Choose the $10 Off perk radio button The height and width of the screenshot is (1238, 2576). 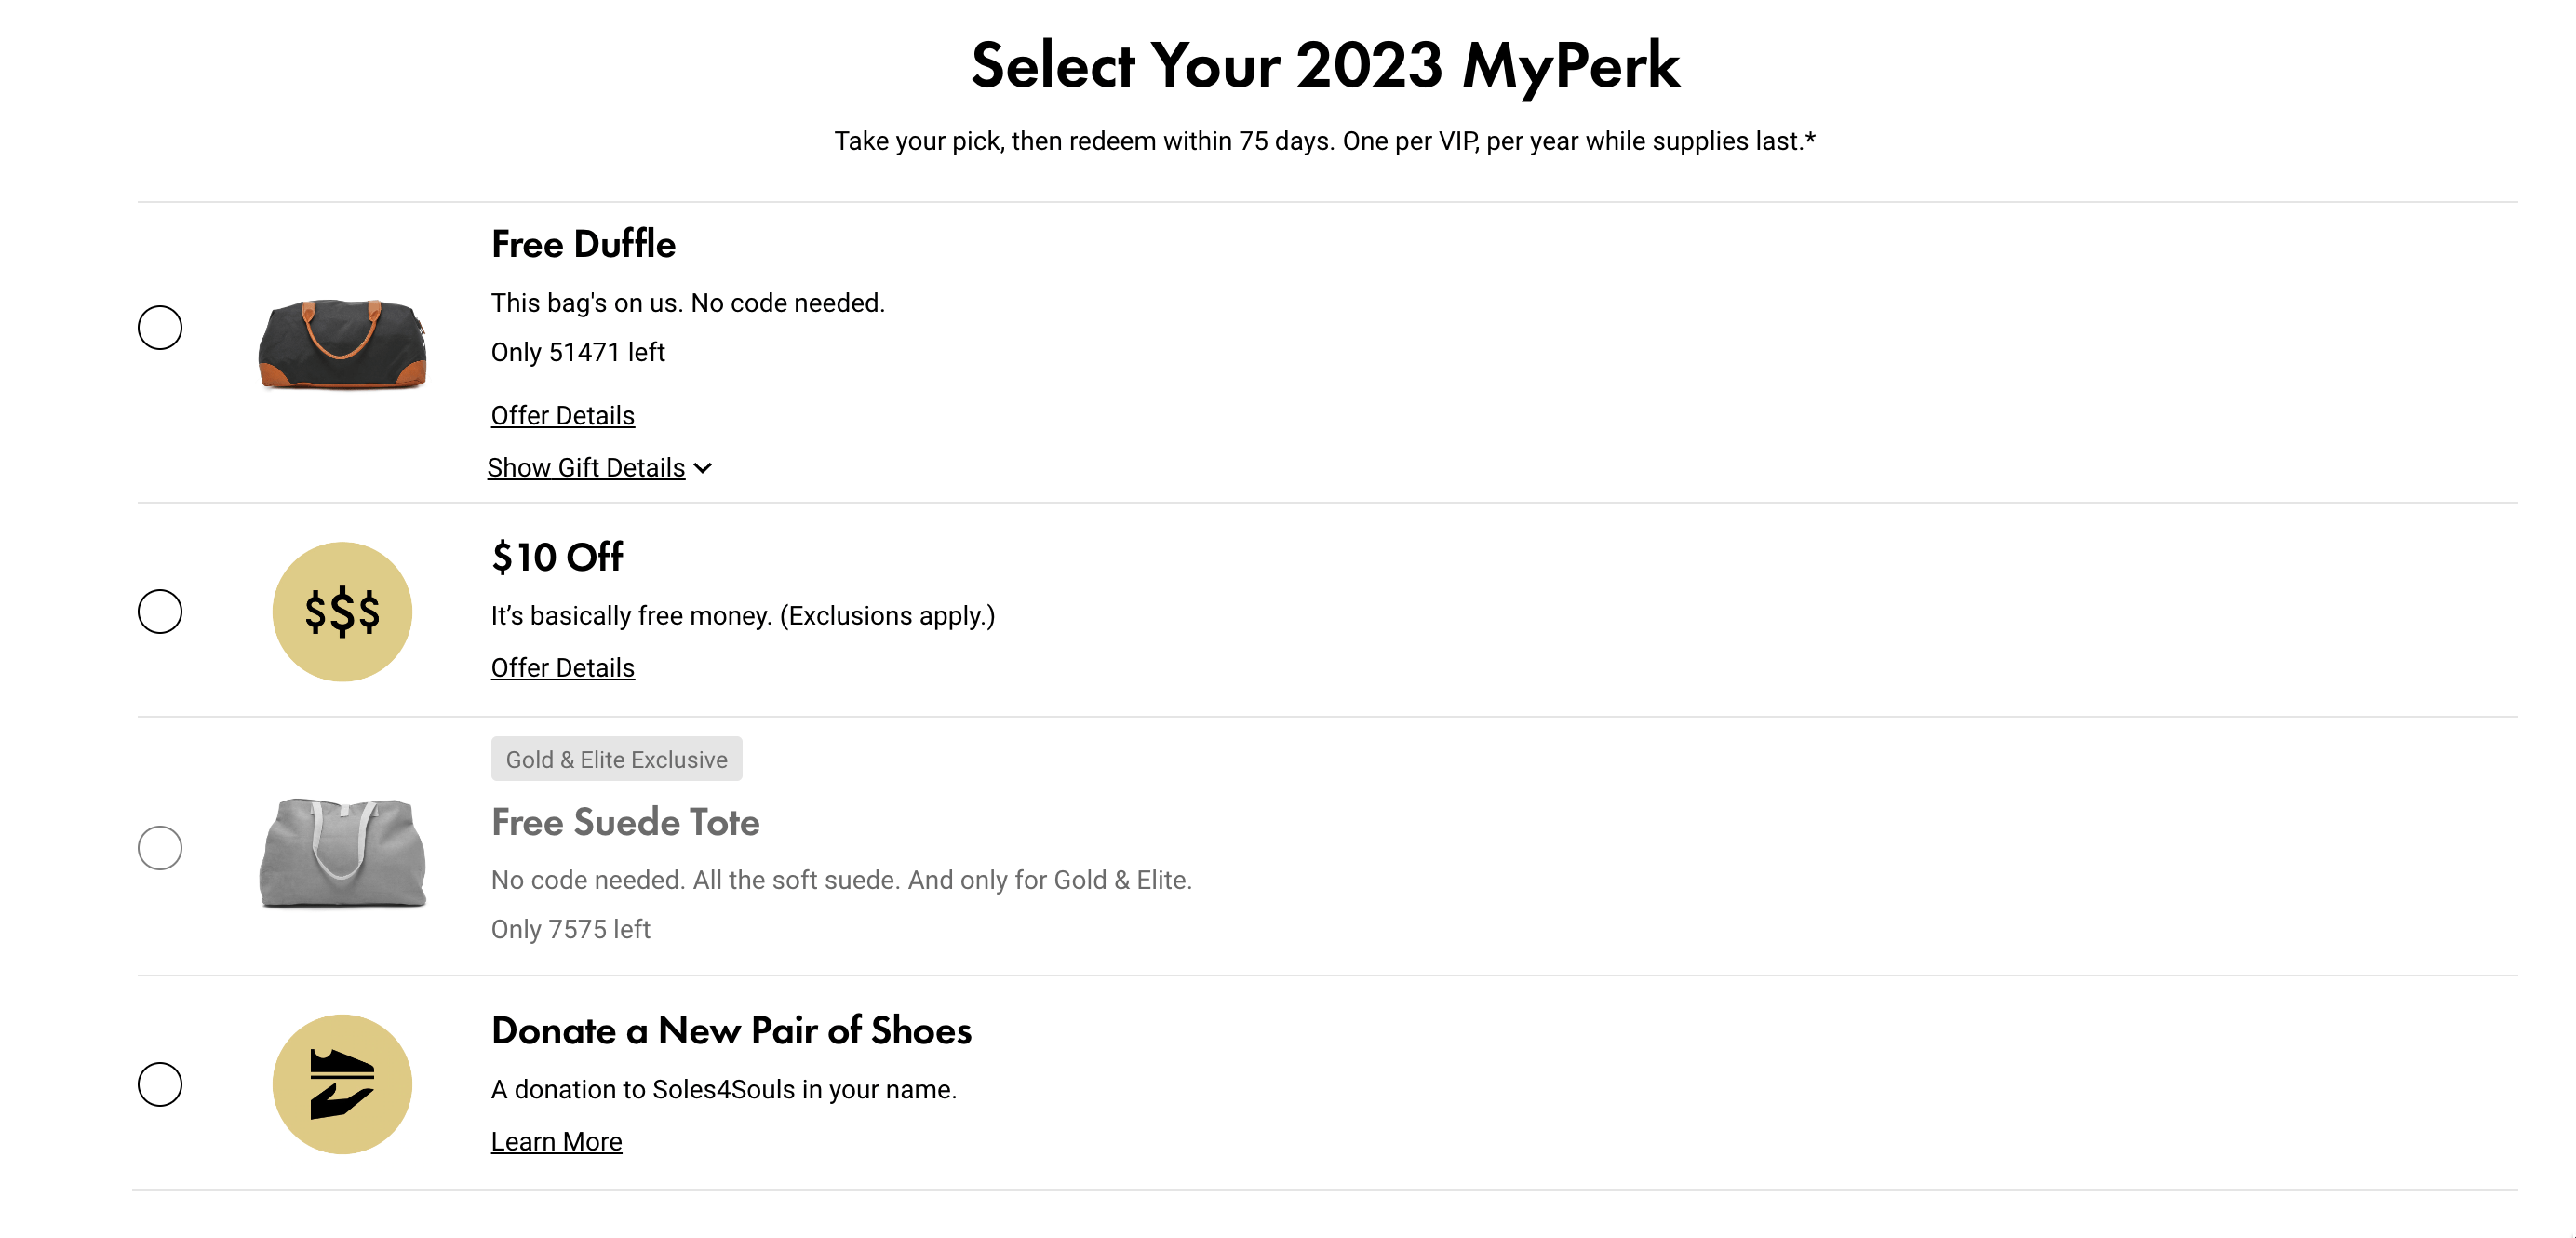[x=160, y=611]
